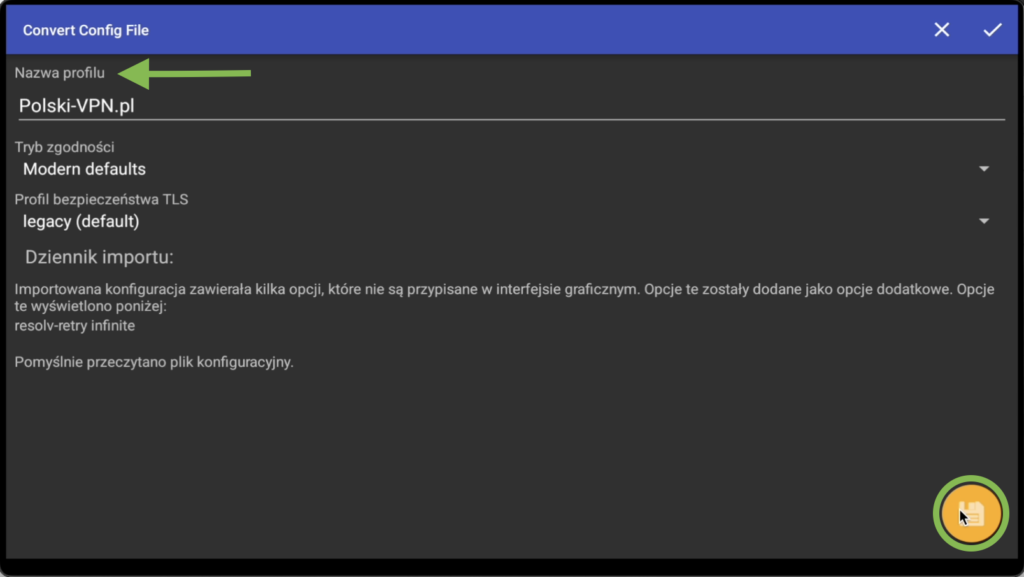Save the imported profile with floppy disk button
Viewport: 1024px width, 577px height.
click(x=971, y=514)
